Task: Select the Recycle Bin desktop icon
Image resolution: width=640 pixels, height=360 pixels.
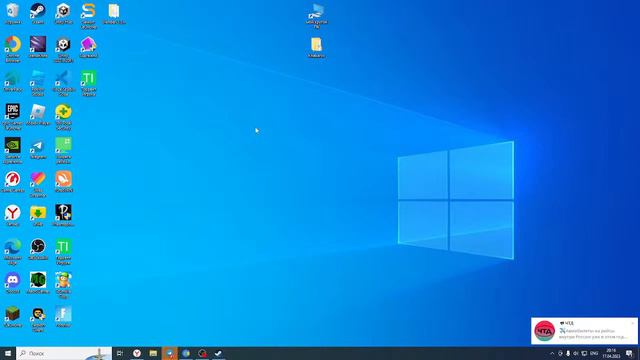Action: pyautogui.click(x=13, y=14)
